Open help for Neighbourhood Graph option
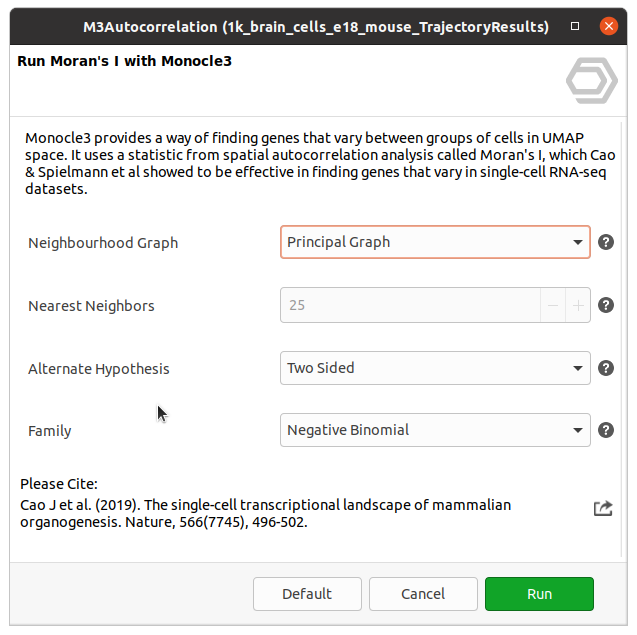 click(605, 242)
